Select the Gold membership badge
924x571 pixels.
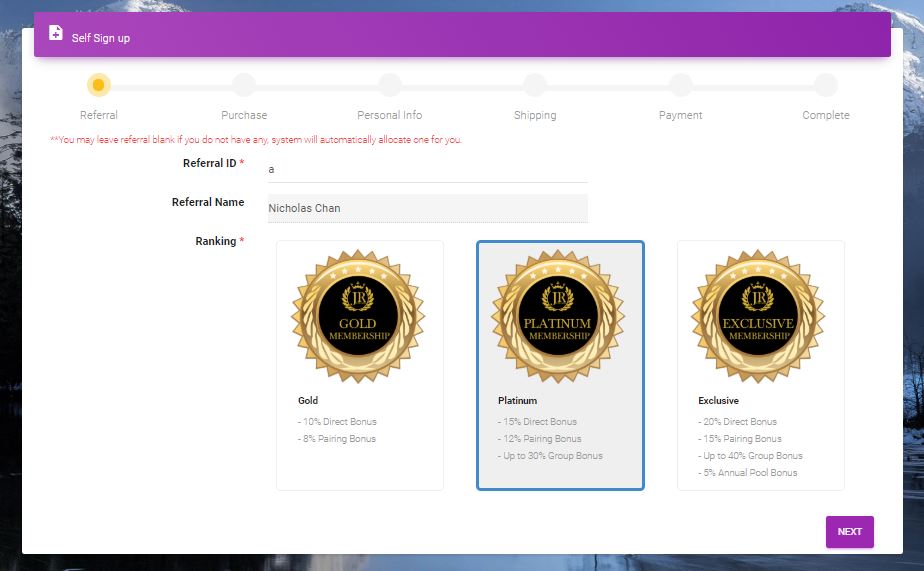pos(358,316)
